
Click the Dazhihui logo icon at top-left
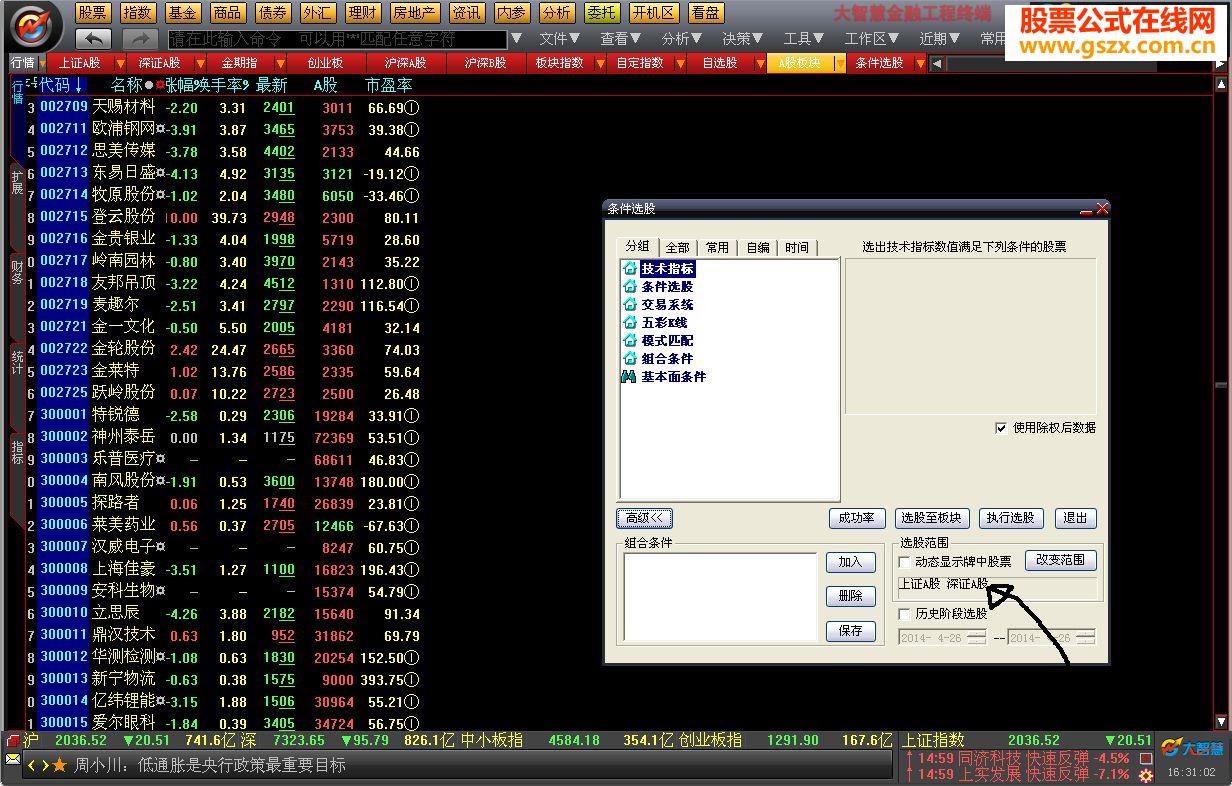pyautogui.click(x=32, y=24)
